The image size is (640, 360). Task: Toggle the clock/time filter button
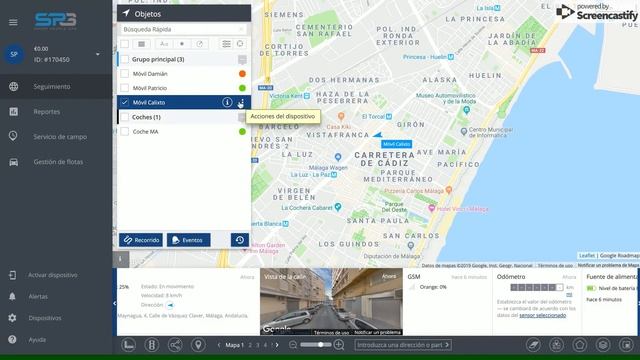200,44
